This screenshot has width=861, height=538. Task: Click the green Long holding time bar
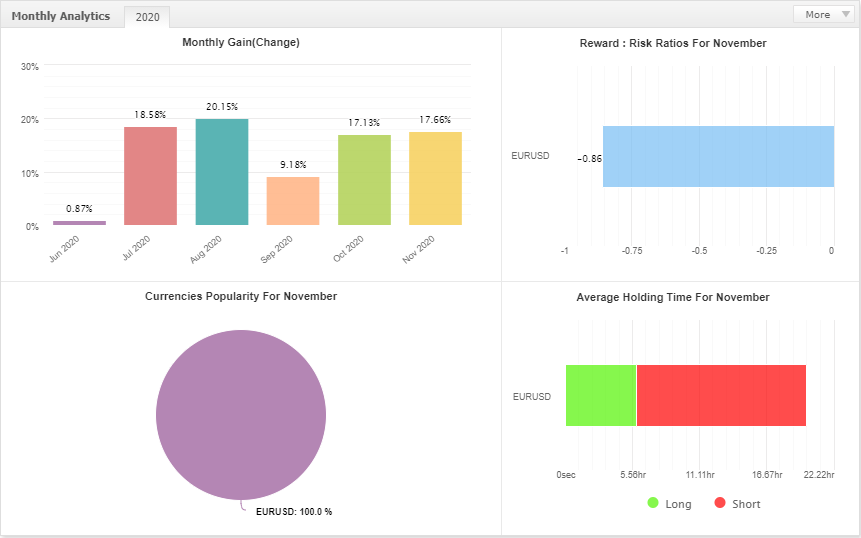(601, 395)
